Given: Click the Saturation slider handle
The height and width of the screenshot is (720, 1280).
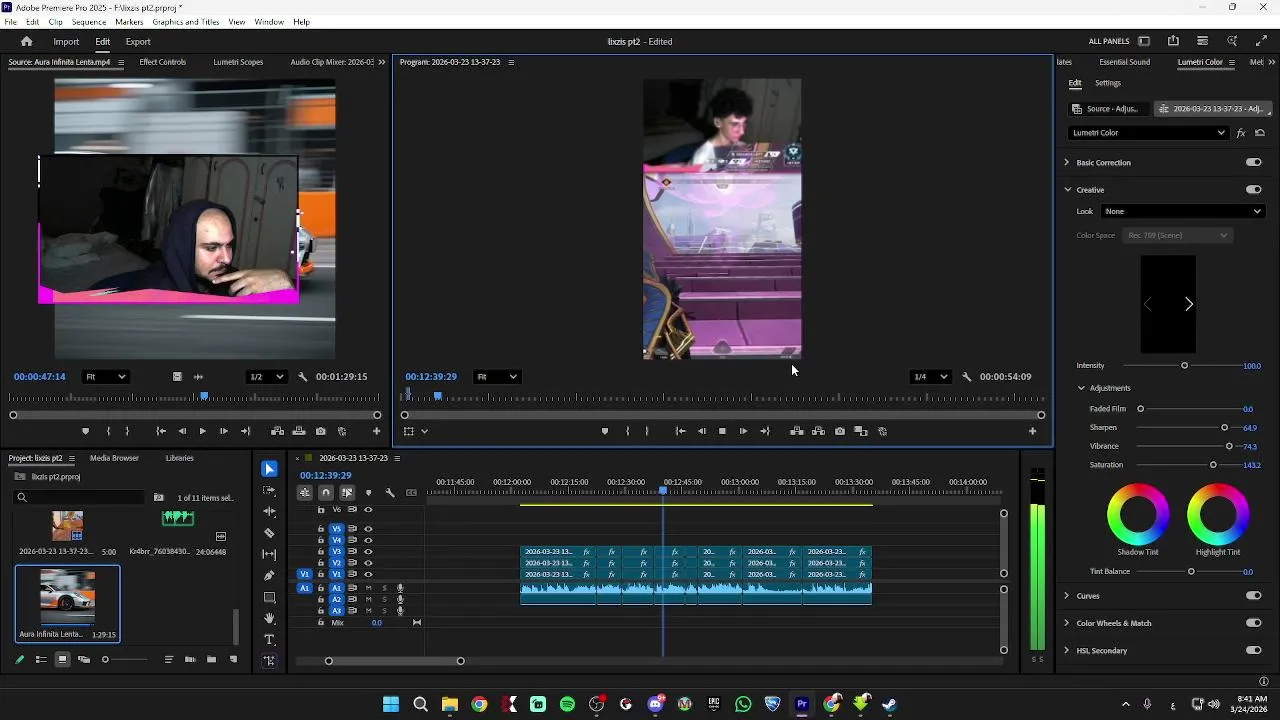Looking at the screenshot, I should pos(1213,465).
